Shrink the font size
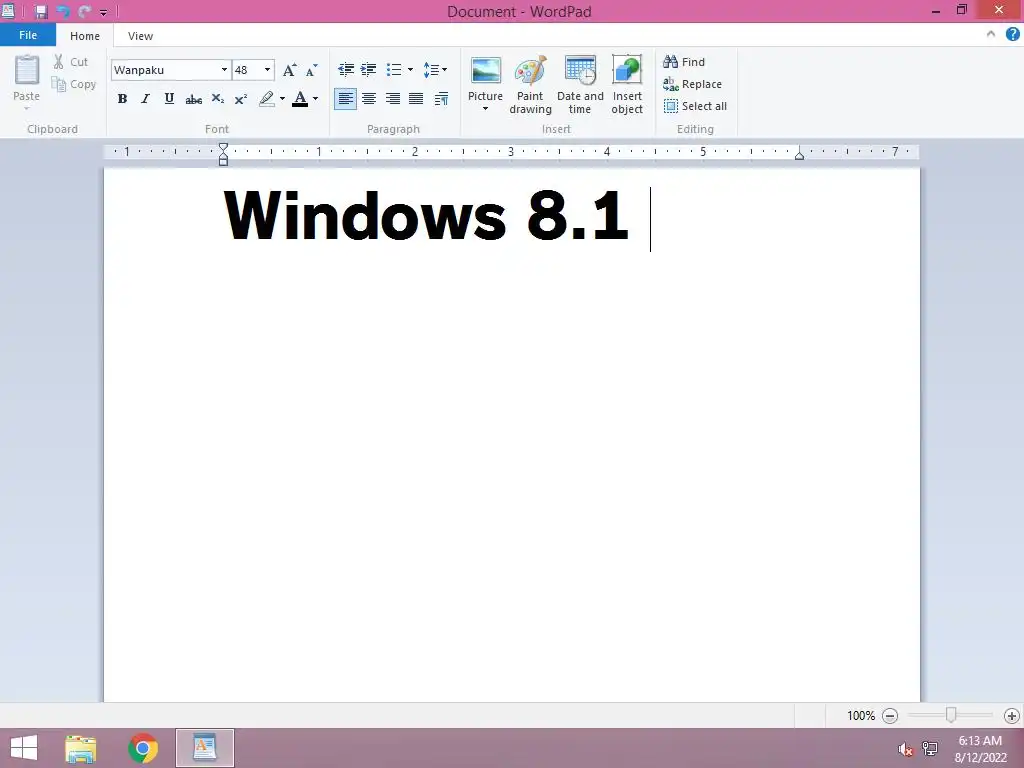Screen dimensions: 1024x768 coord(312,70)
